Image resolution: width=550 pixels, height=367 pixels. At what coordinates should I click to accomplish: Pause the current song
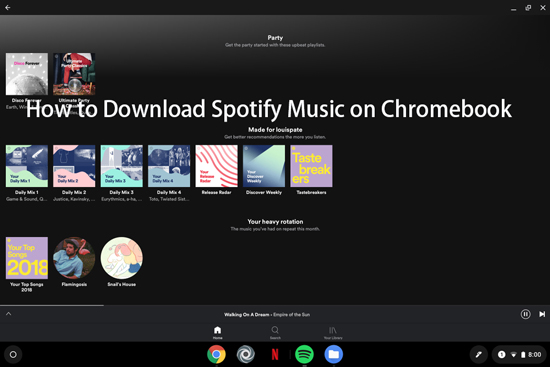click(525, 314)
